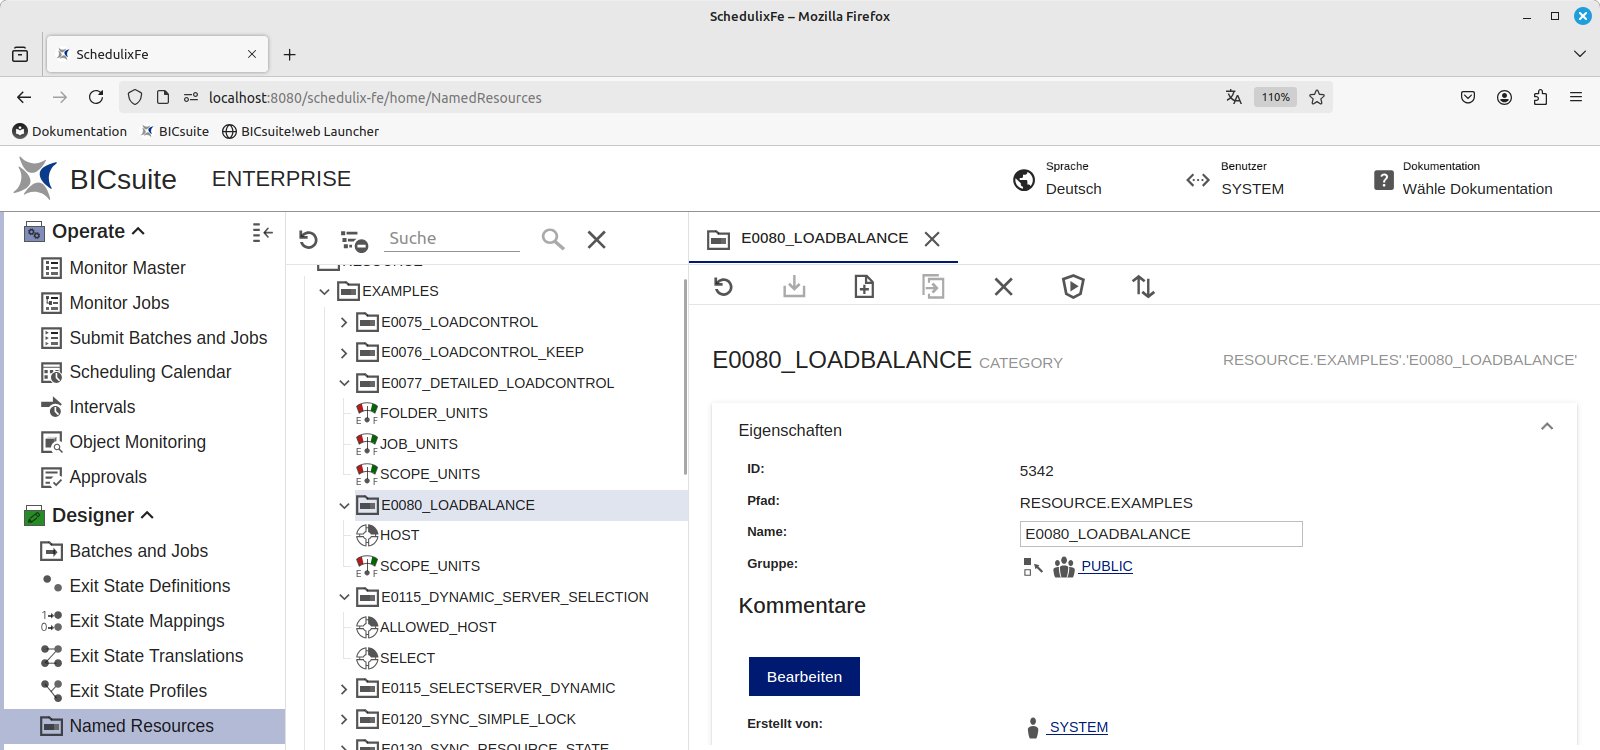The image size is (1600, 750).
Task: Click the Bearbeiten button
Action: point(803,677)
